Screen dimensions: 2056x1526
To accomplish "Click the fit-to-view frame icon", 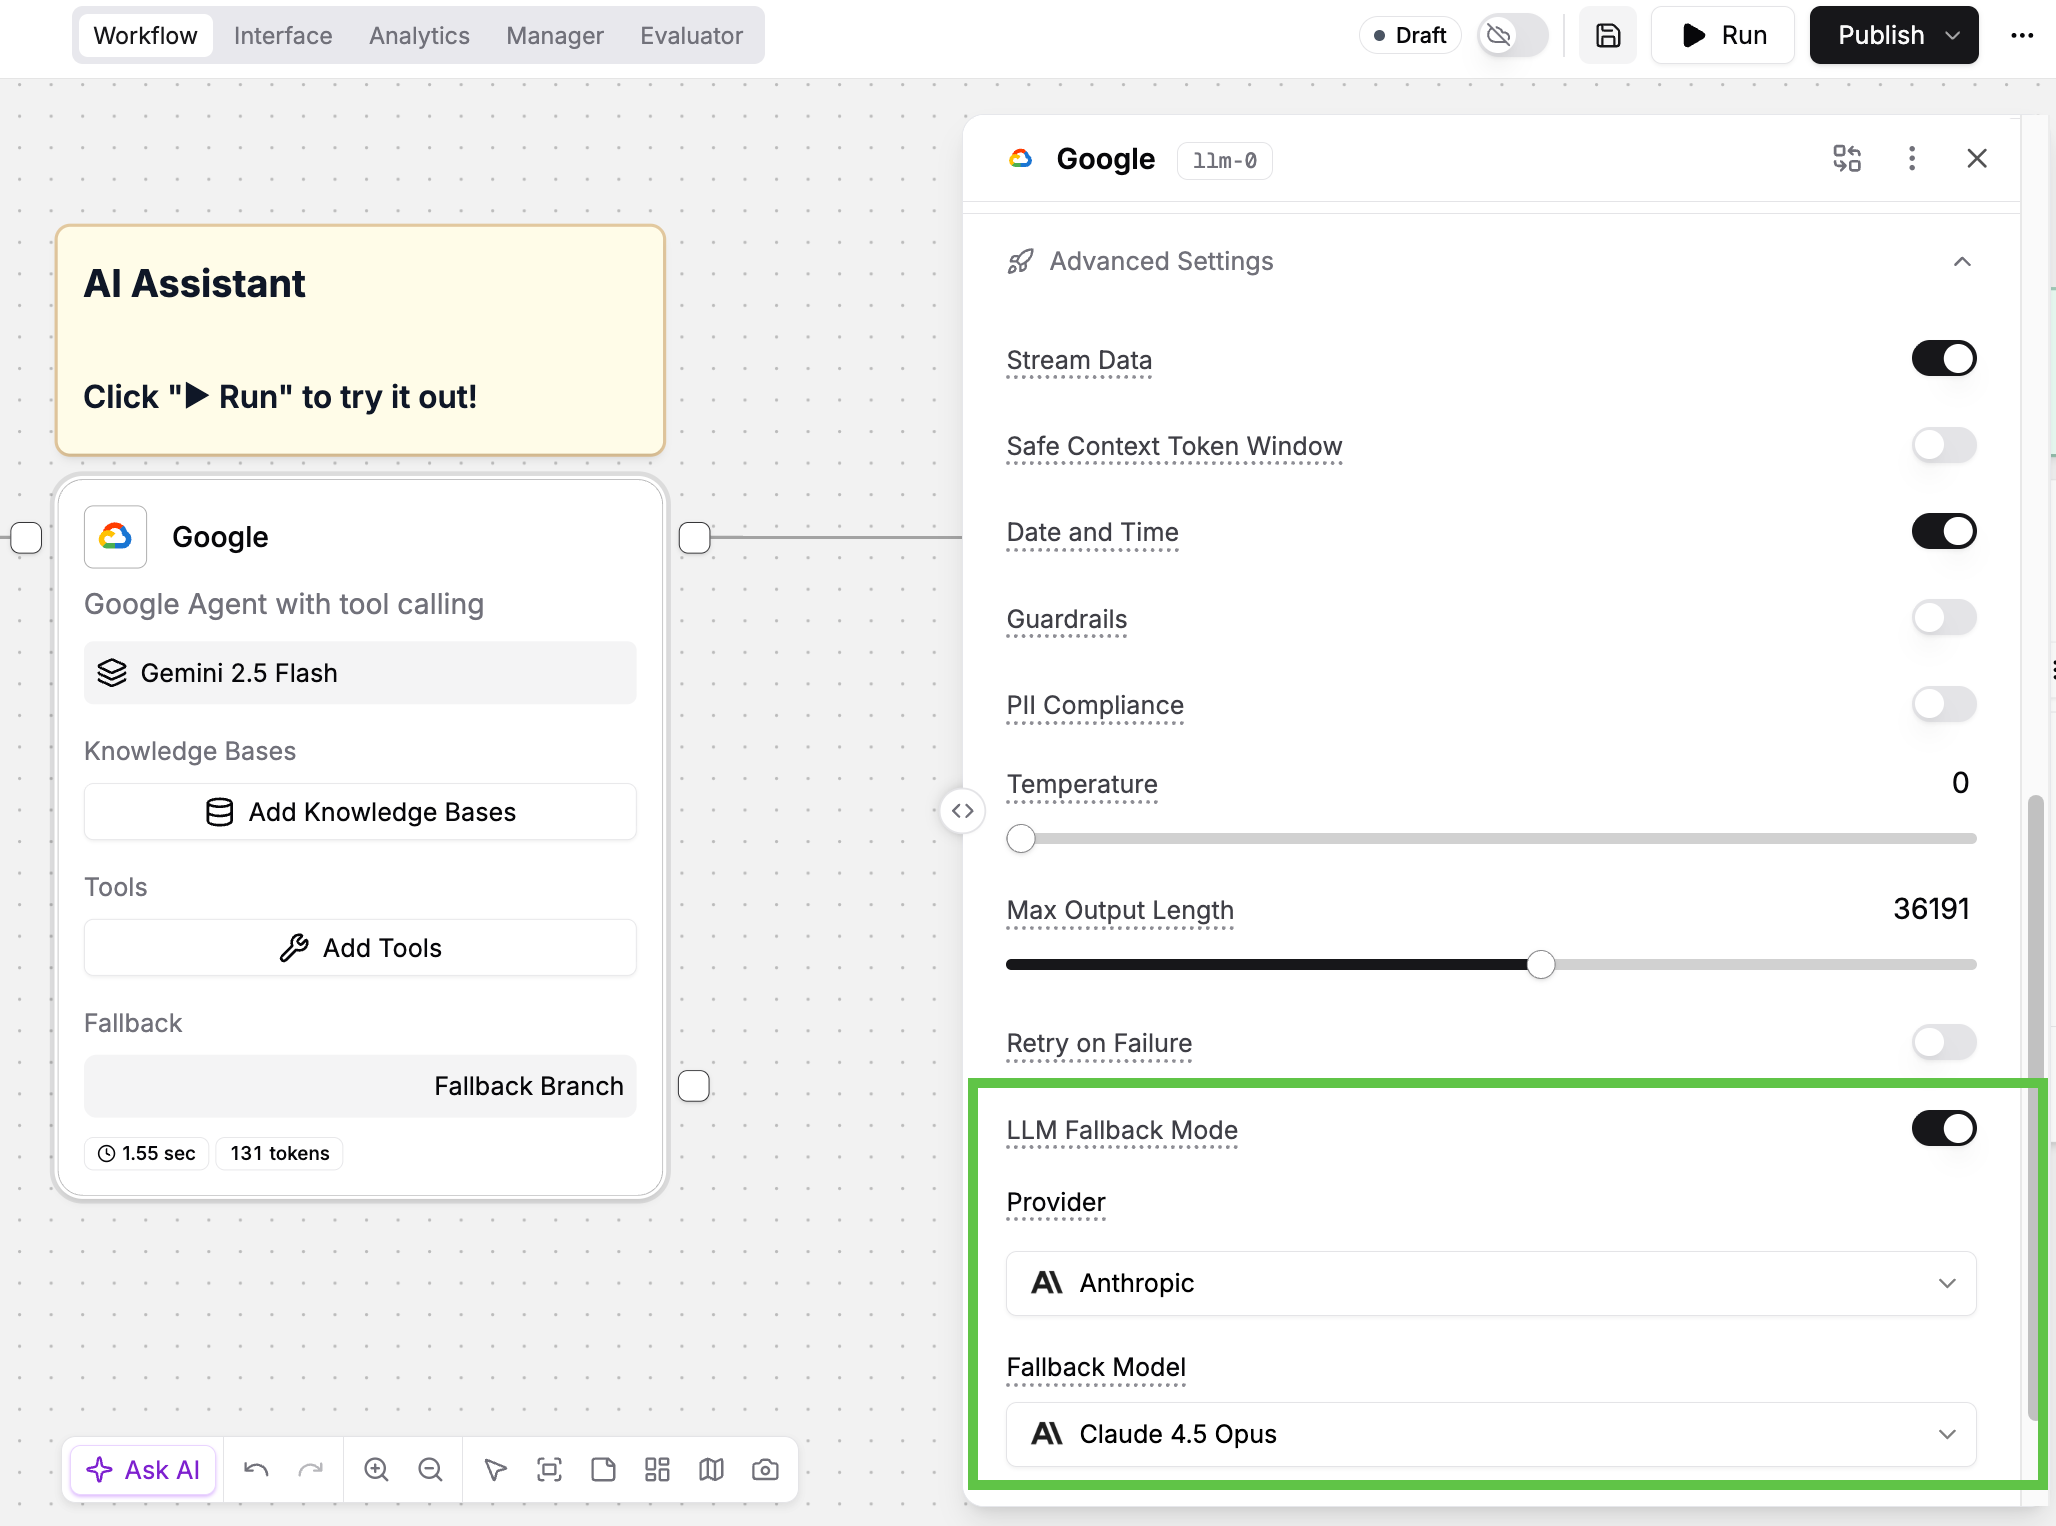I will point(549,1469).
